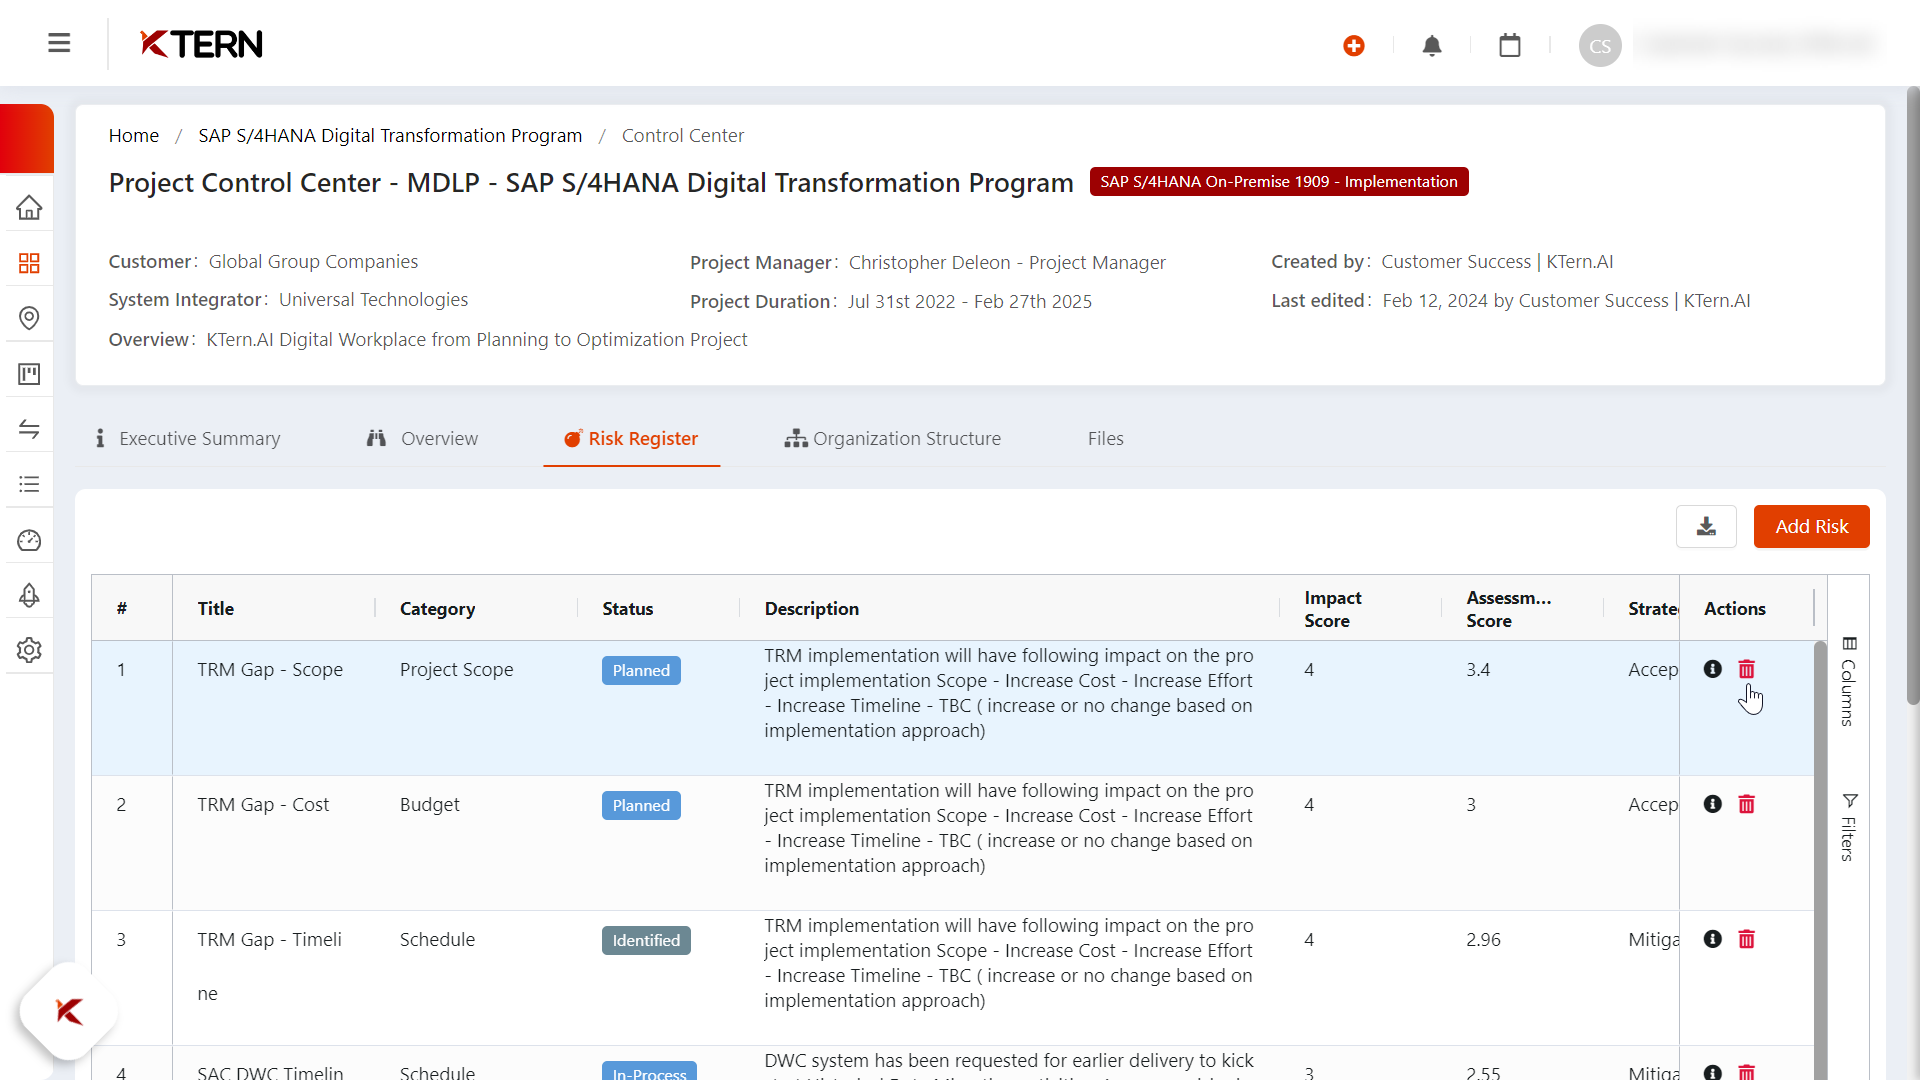Viewport: 1920px width, 1080px height.
Task: Click the red plus quick-add icon
Action: point(1354,46)
